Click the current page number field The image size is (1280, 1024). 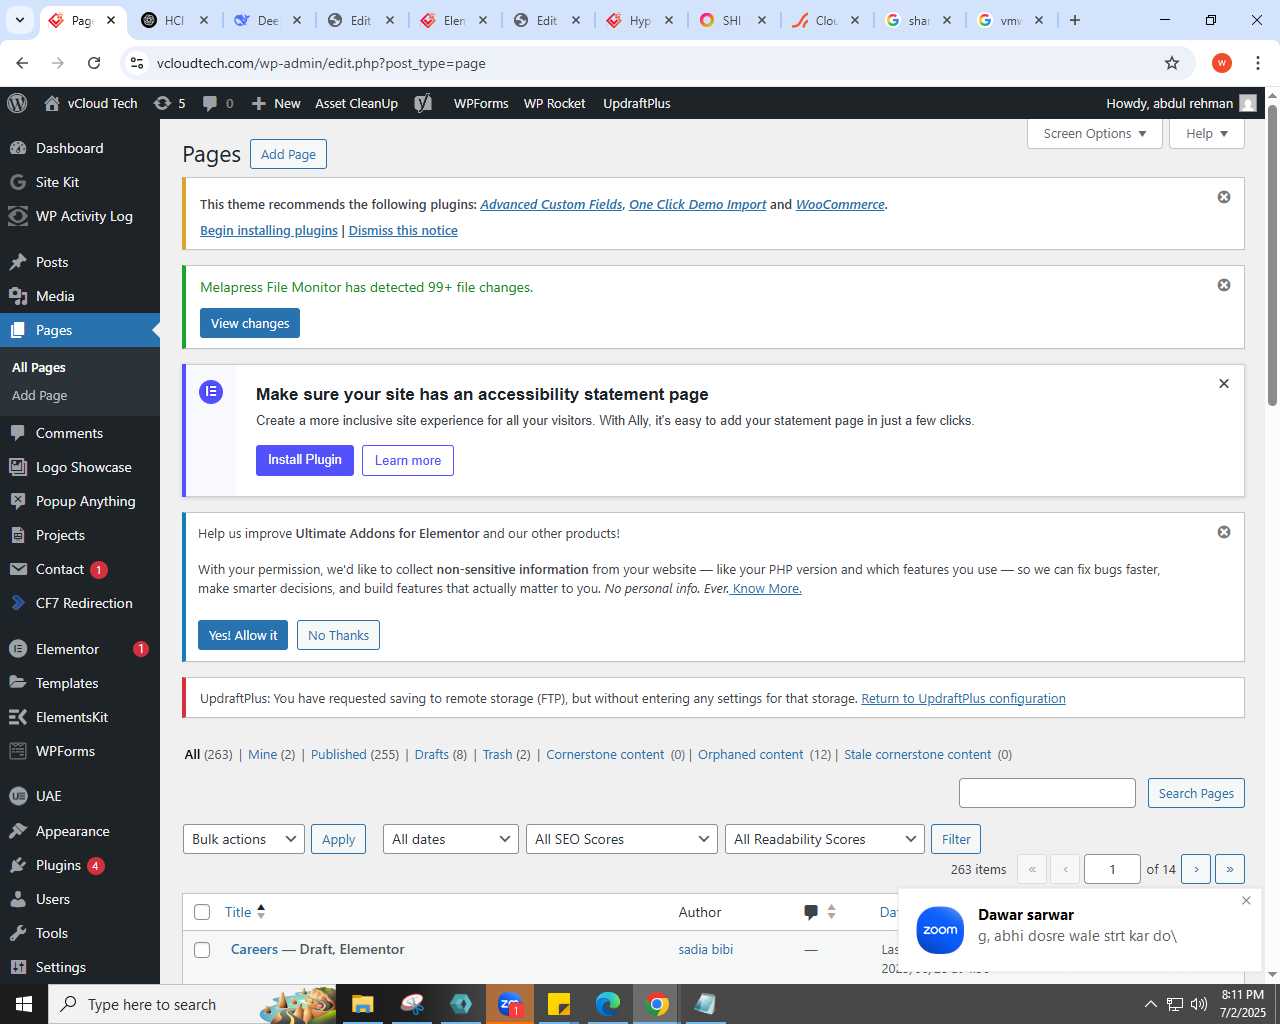click(1112, 869)
